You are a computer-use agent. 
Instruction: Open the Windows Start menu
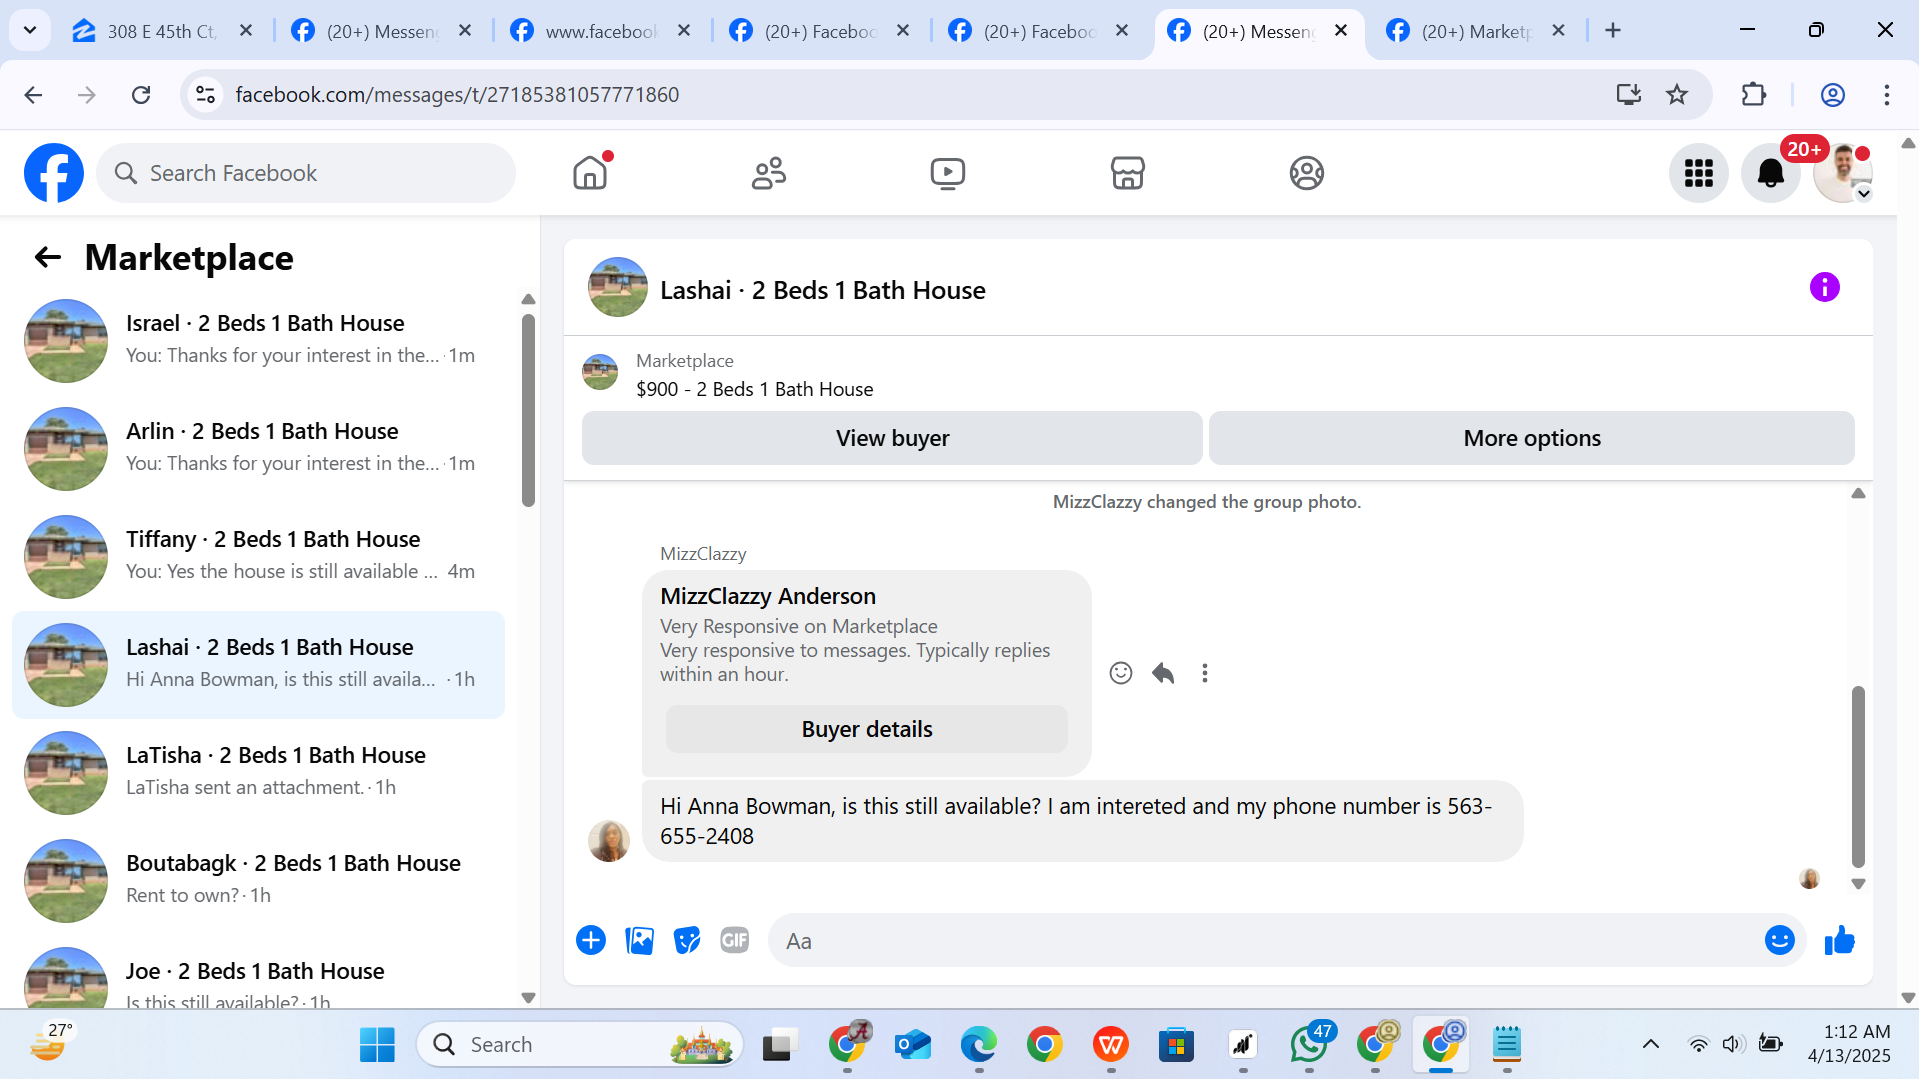pyautogui.click(x=377, y=1045)
